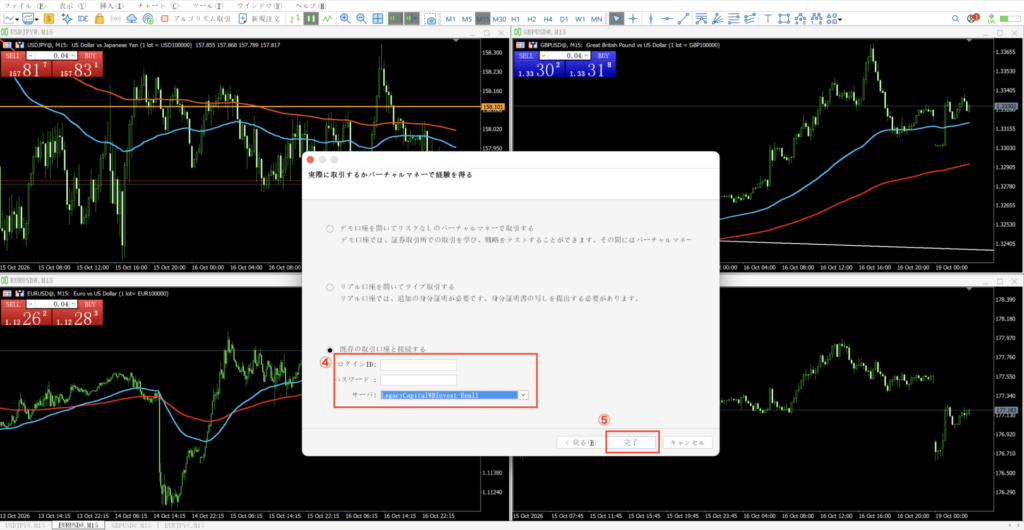Open the ヘルプ menu
The width and height of the screenshot is (1024, 530).
pyautogui.click(x=311, y=5)
